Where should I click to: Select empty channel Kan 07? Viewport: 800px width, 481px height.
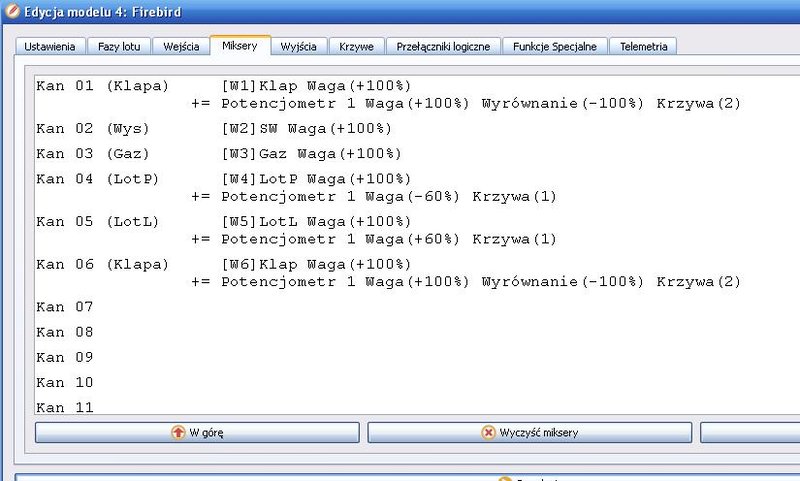point(65,307)
